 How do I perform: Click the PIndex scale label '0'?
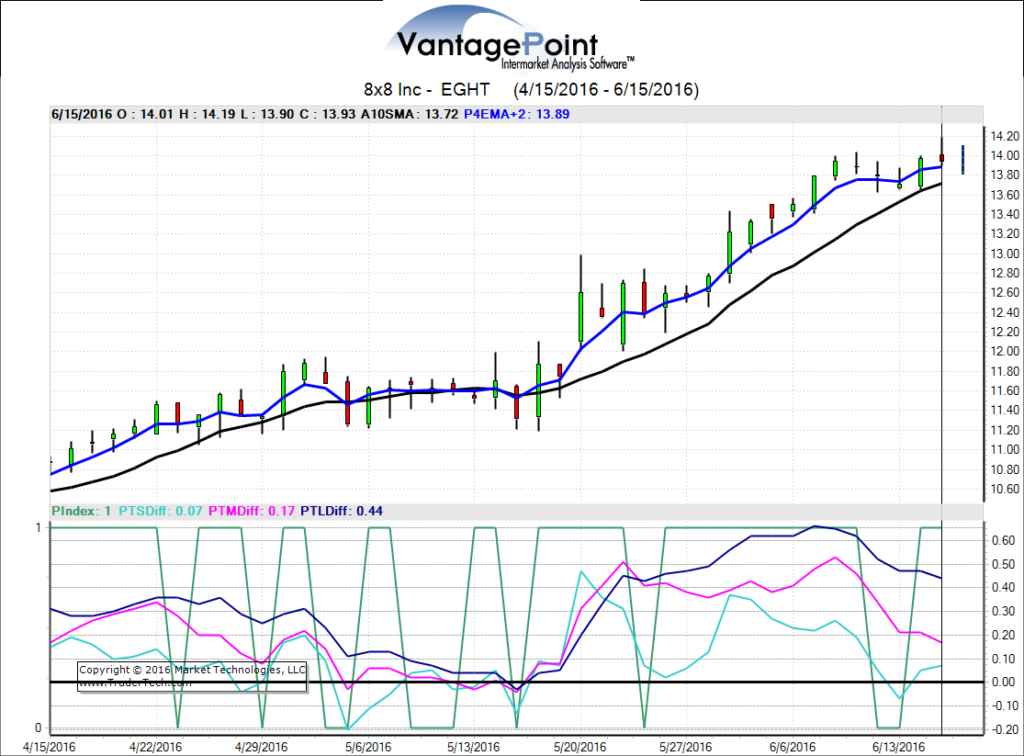(38, 728)
